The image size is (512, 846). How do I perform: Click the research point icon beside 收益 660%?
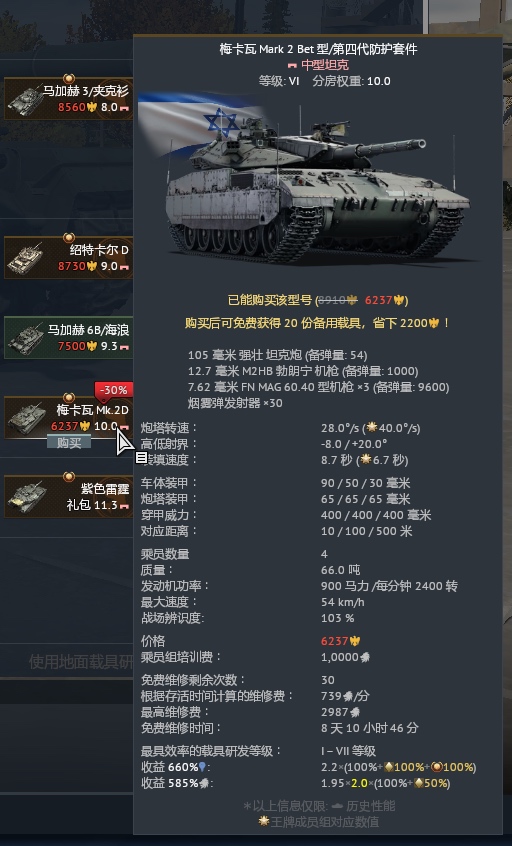pyautogui.click(x=203, y=767)
